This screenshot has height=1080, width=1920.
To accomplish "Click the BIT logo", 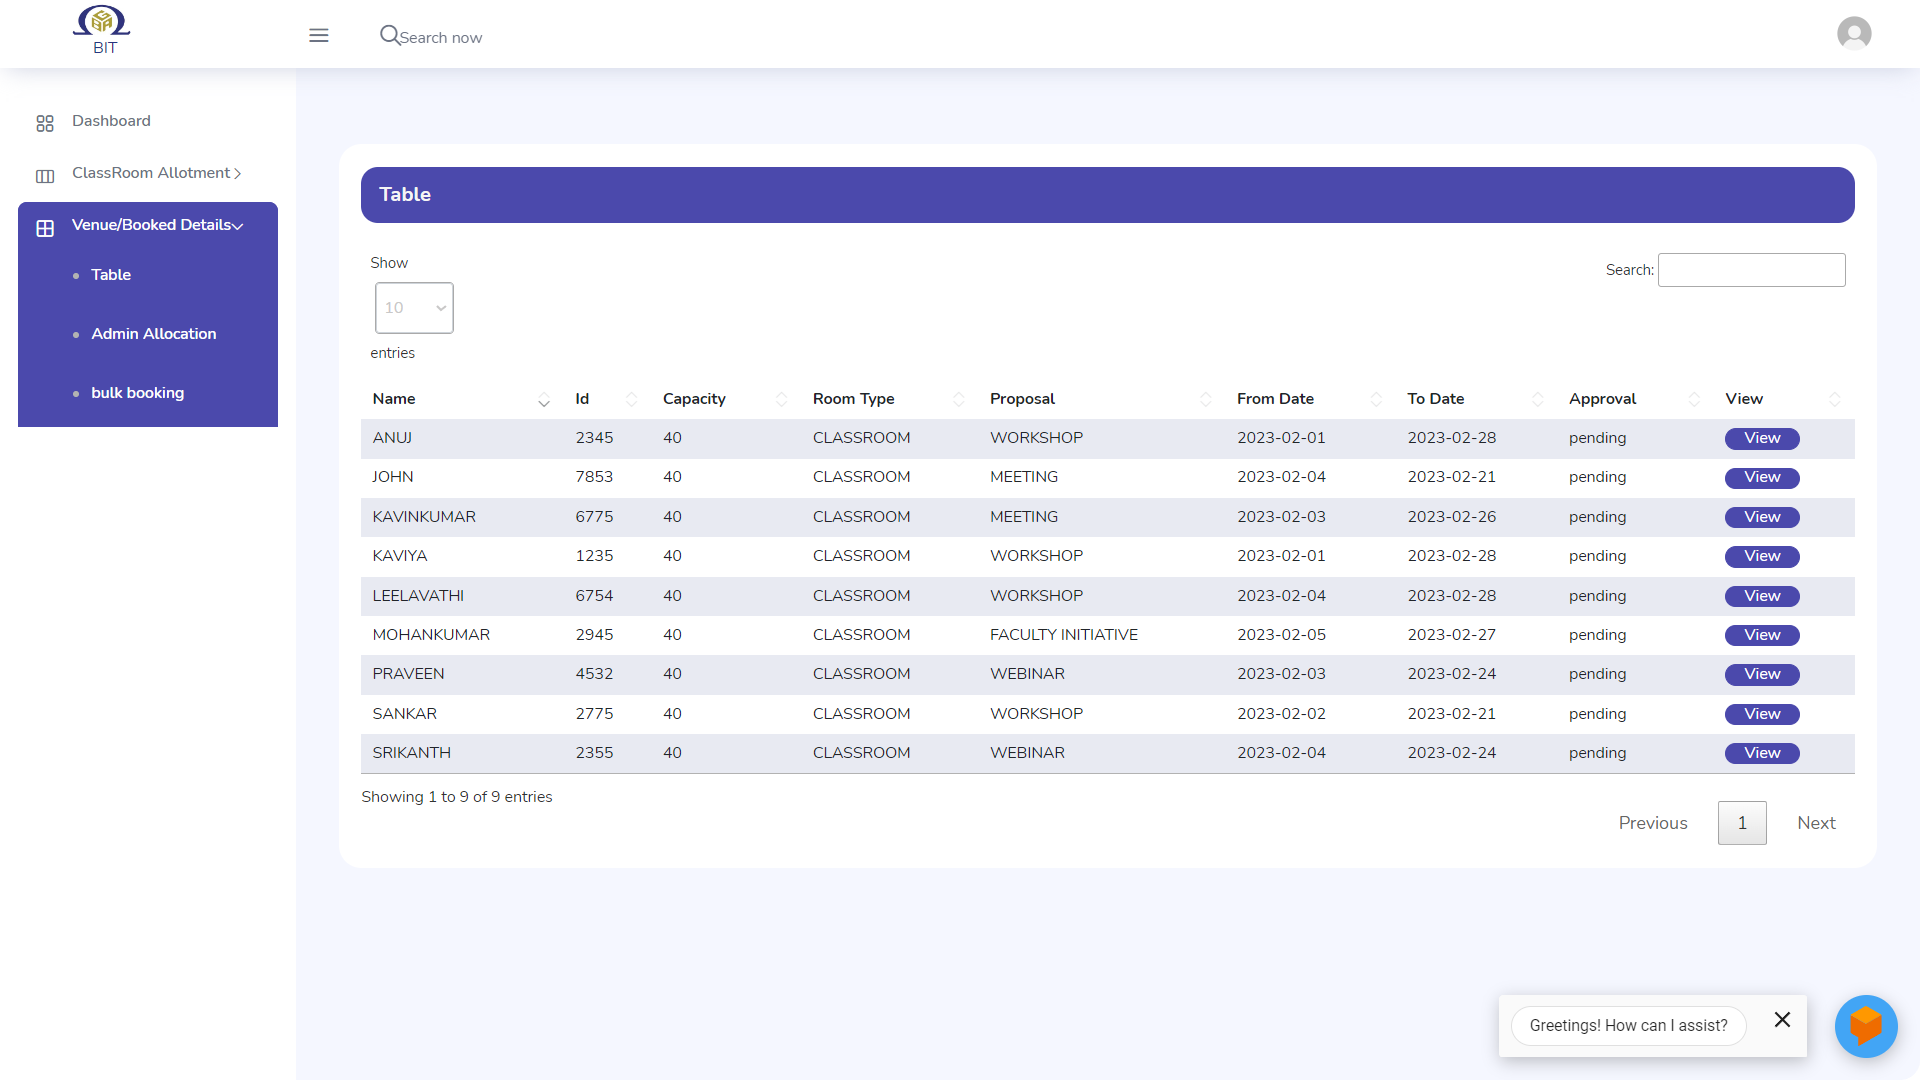I will coord(102,30).
